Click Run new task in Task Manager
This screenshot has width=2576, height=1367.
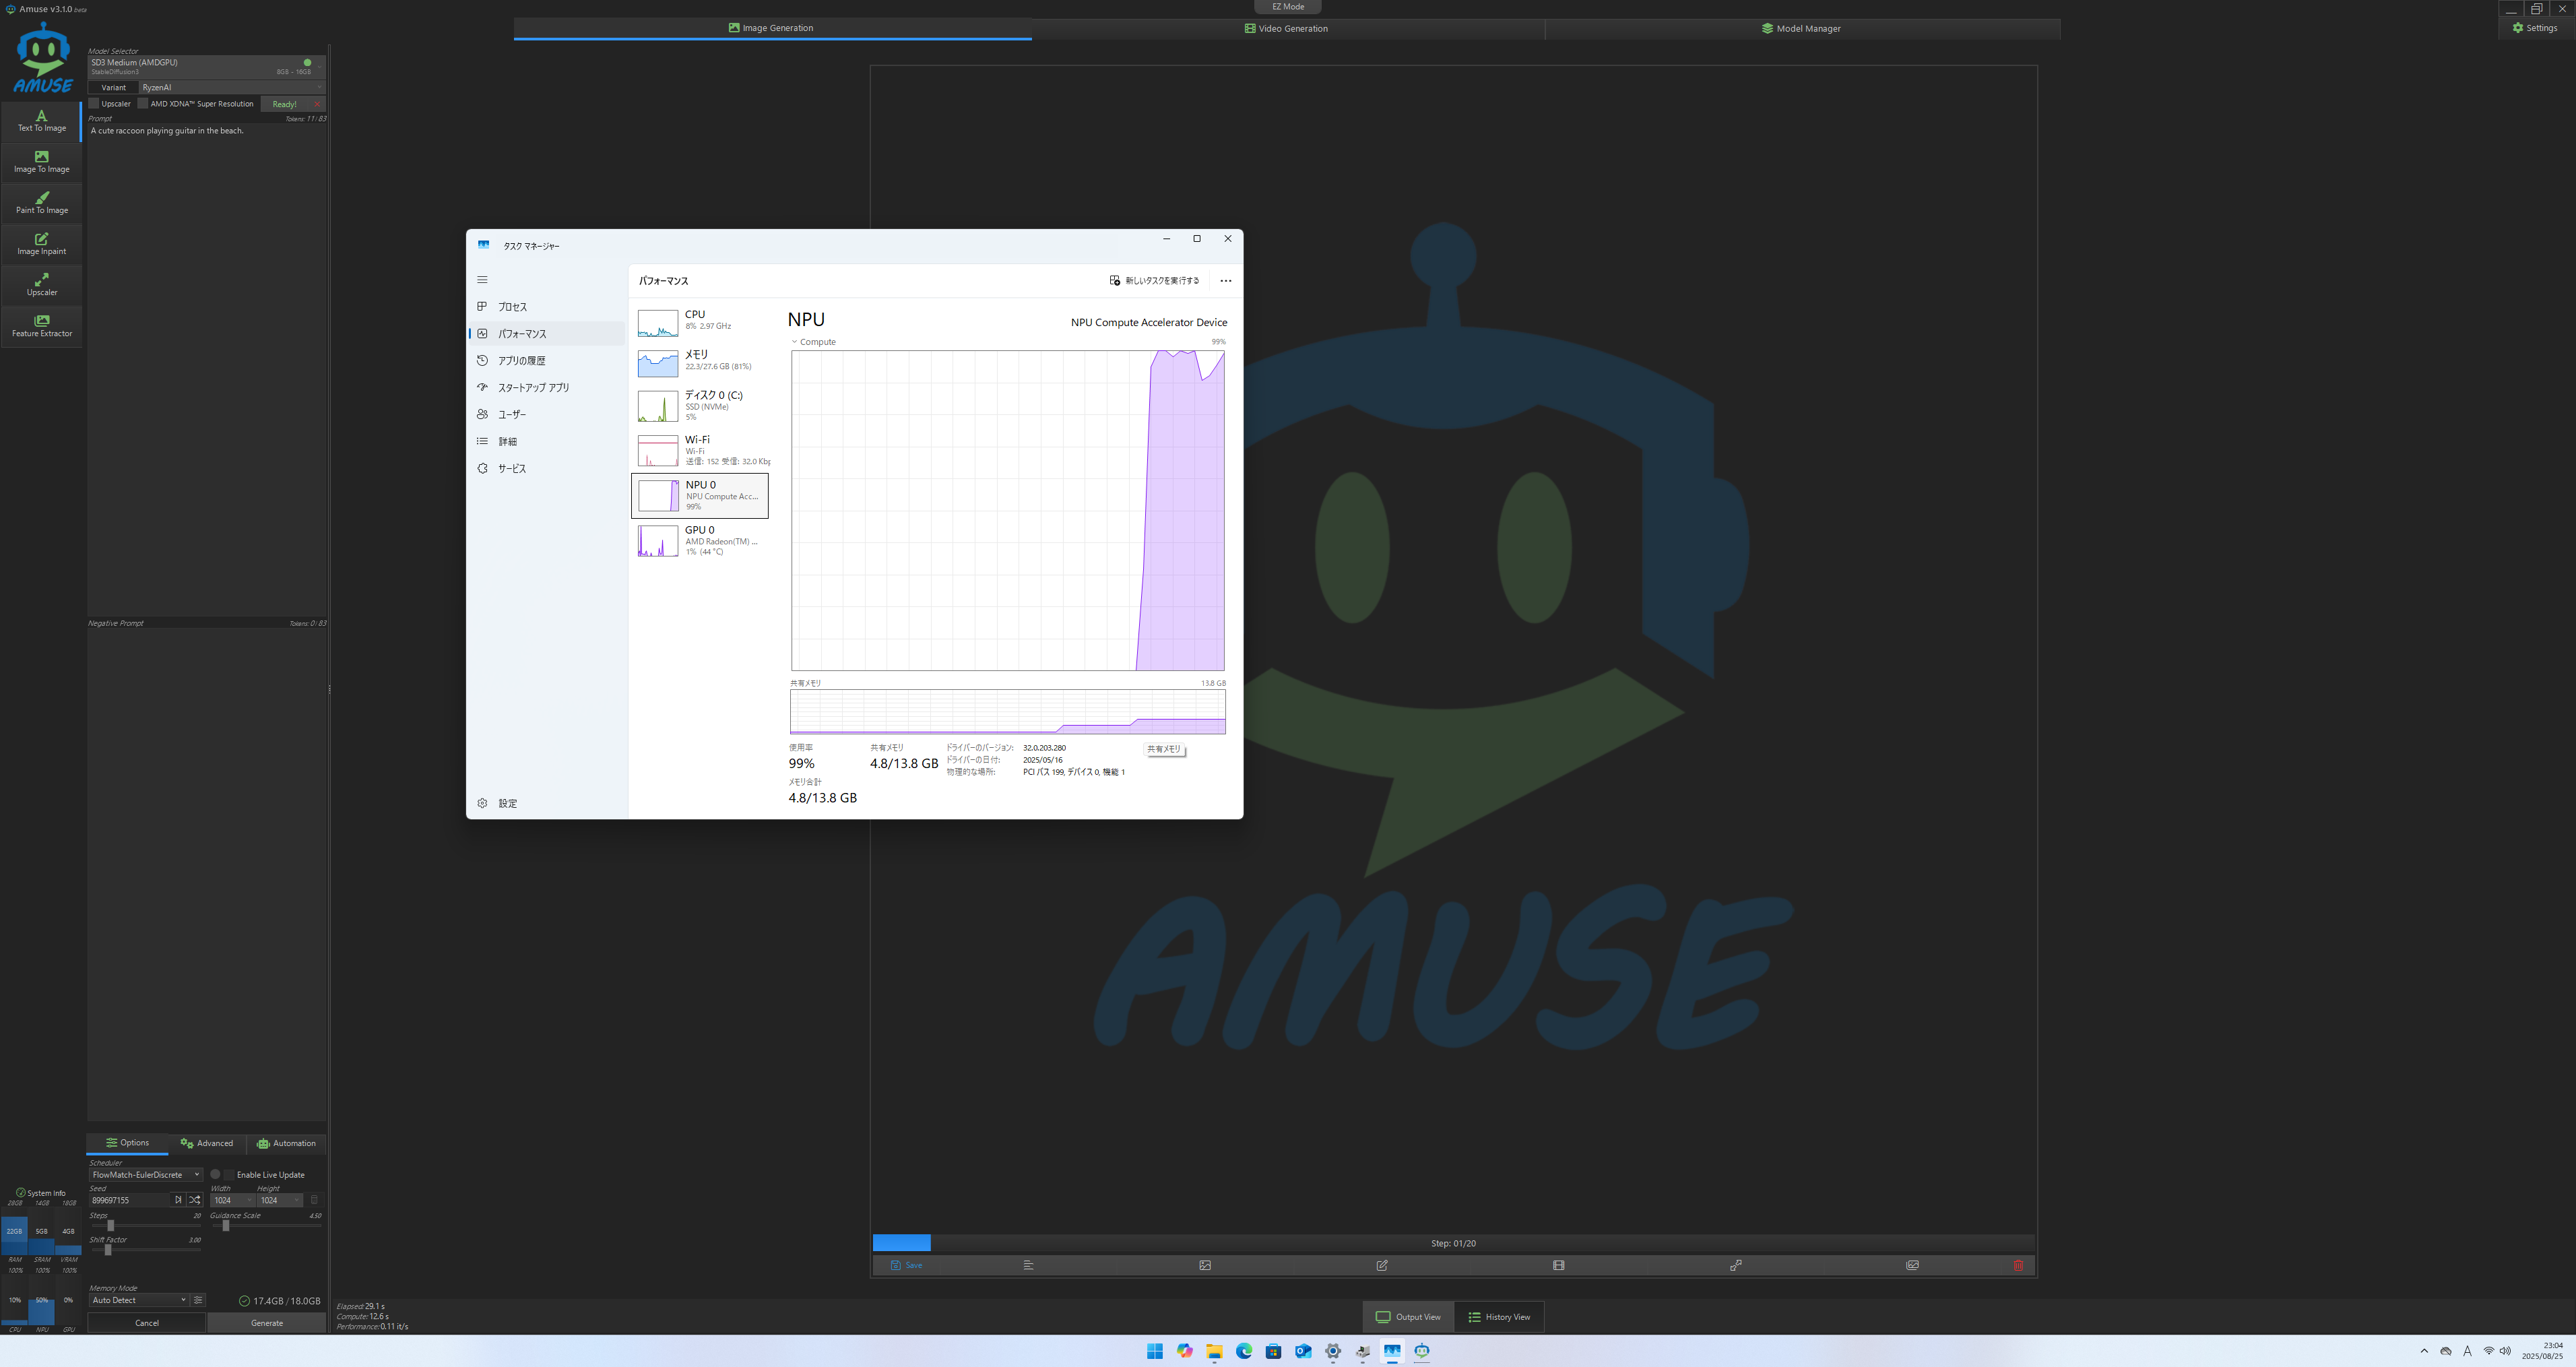[1155, 281]
